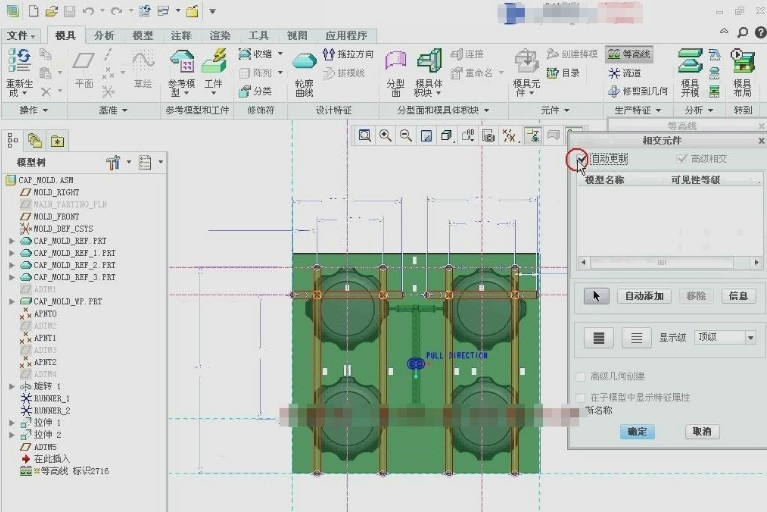Screen dimensions: 767x512
Task: Click the Classify (分类) tool
Action: point(255,91)
